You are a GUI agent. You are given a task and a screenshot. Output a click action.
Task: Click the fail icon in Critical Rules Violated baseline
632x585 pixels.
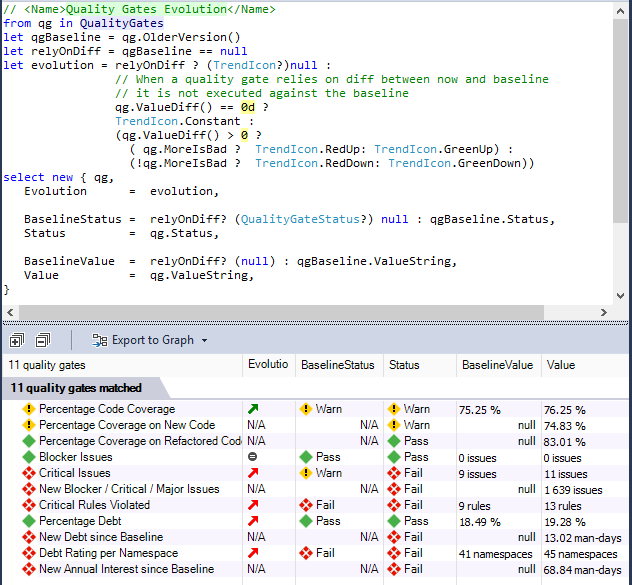tap(306, 505)
